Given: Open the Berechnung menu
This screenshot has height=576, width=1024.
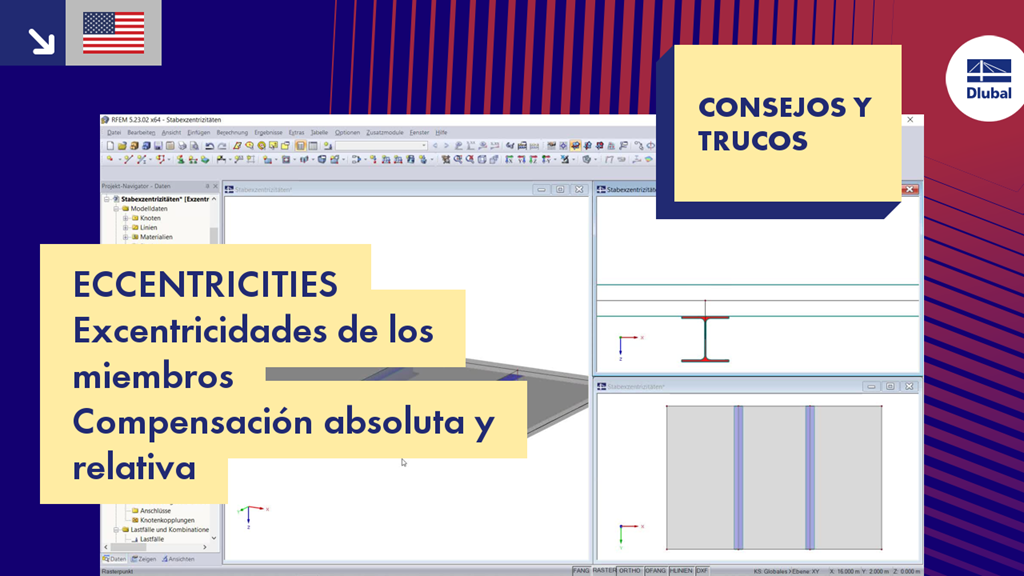Looking at the screenshot, I should coord(232,133).
